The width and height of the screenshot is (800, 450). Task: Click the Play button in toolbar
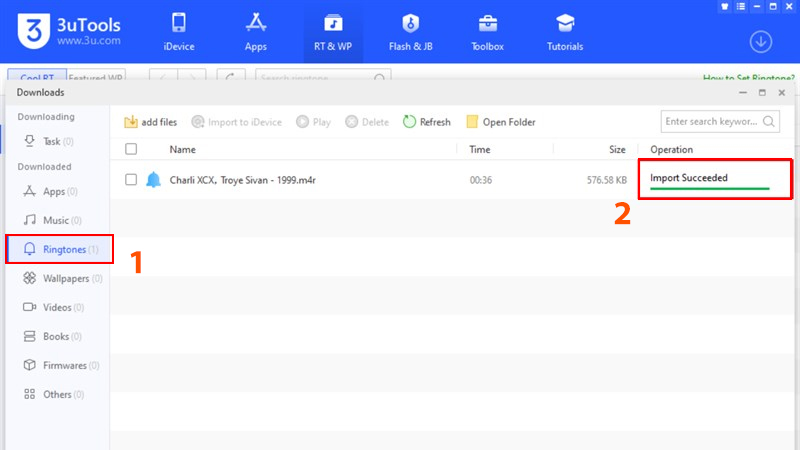313,122
